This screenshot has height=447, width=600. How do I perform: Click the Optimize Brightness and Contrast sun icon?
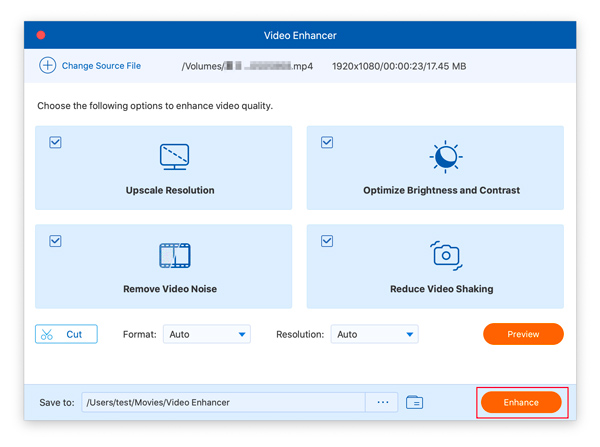click(x=445, y=156)
